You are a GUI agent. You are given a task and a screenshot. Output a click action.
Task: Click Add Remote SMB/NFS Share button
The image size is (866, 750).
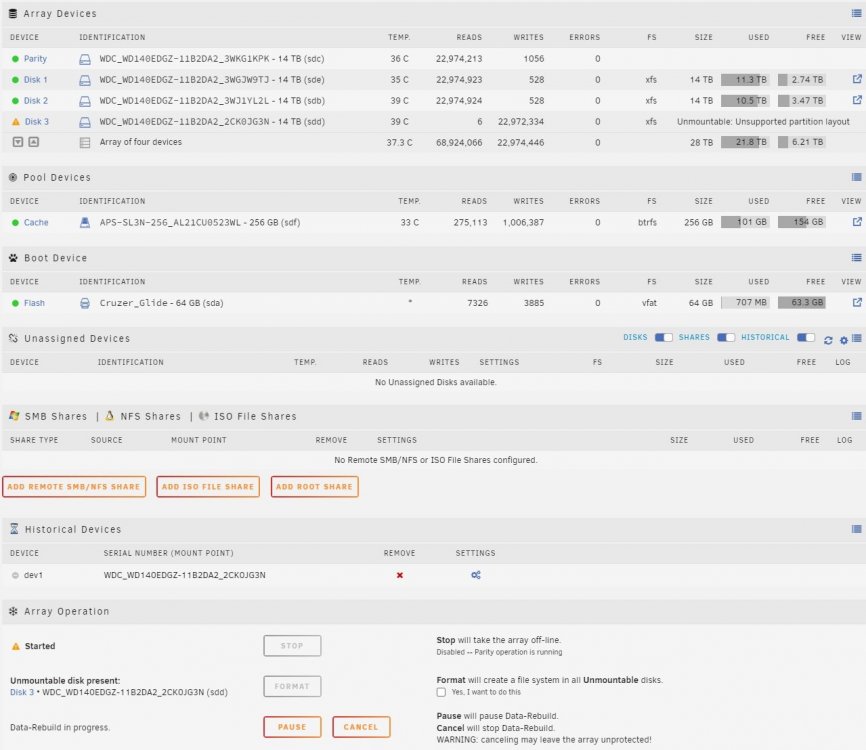(x=74, y=487)
